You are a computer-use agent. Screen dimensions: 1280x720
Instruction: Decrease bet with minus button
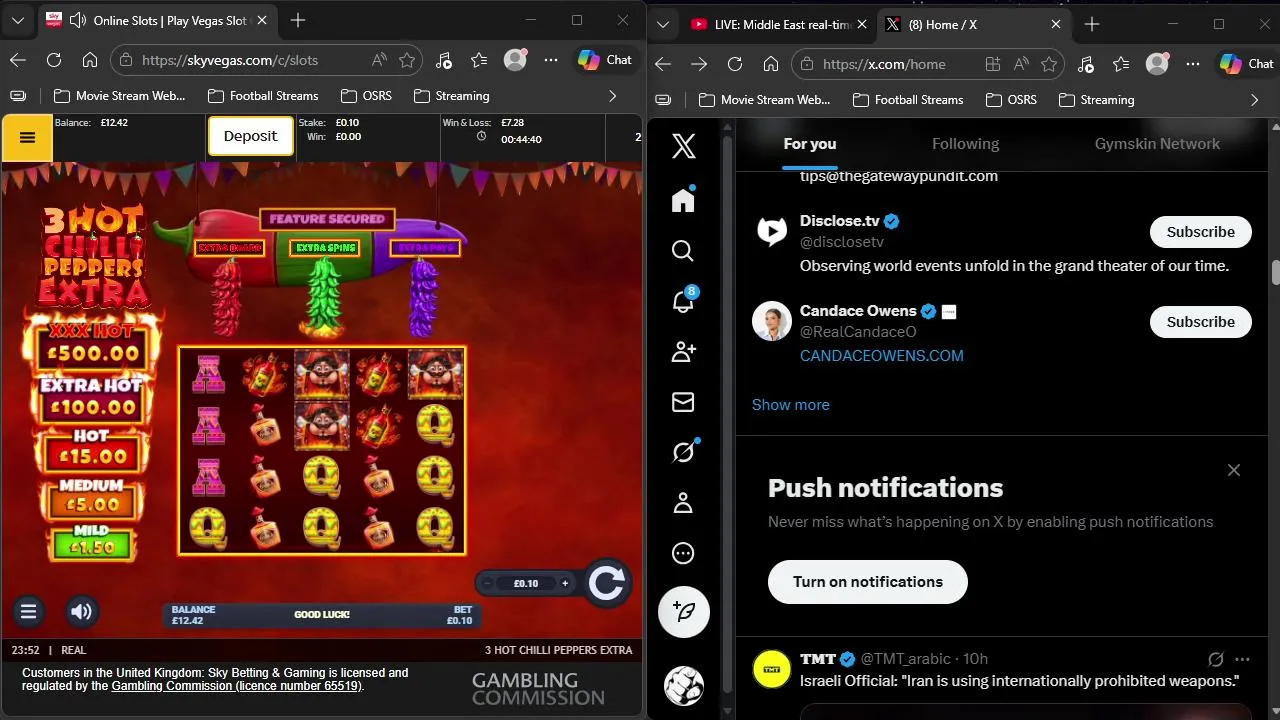[487, 583]
